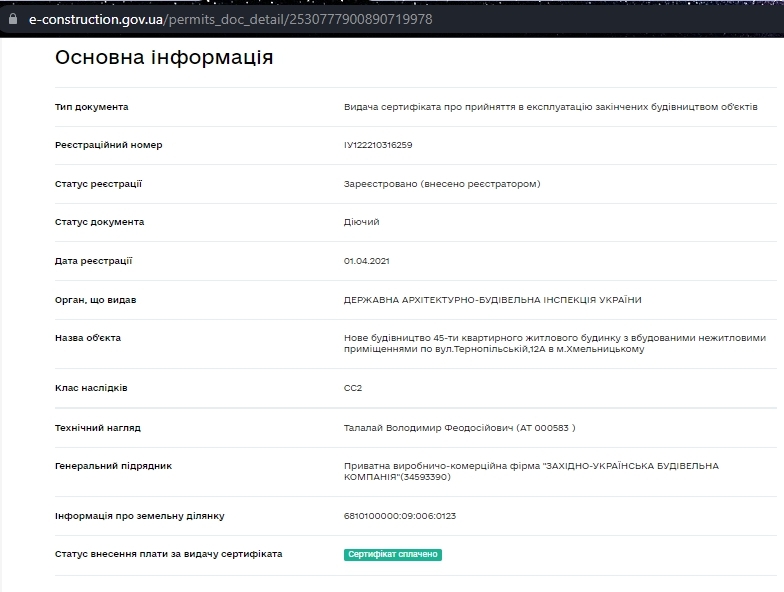Viewport: 784px width, 592px height.
Task: Click object name 'Нове будівництво 45-ти квартирного'
Action: (x=554, y=344)
